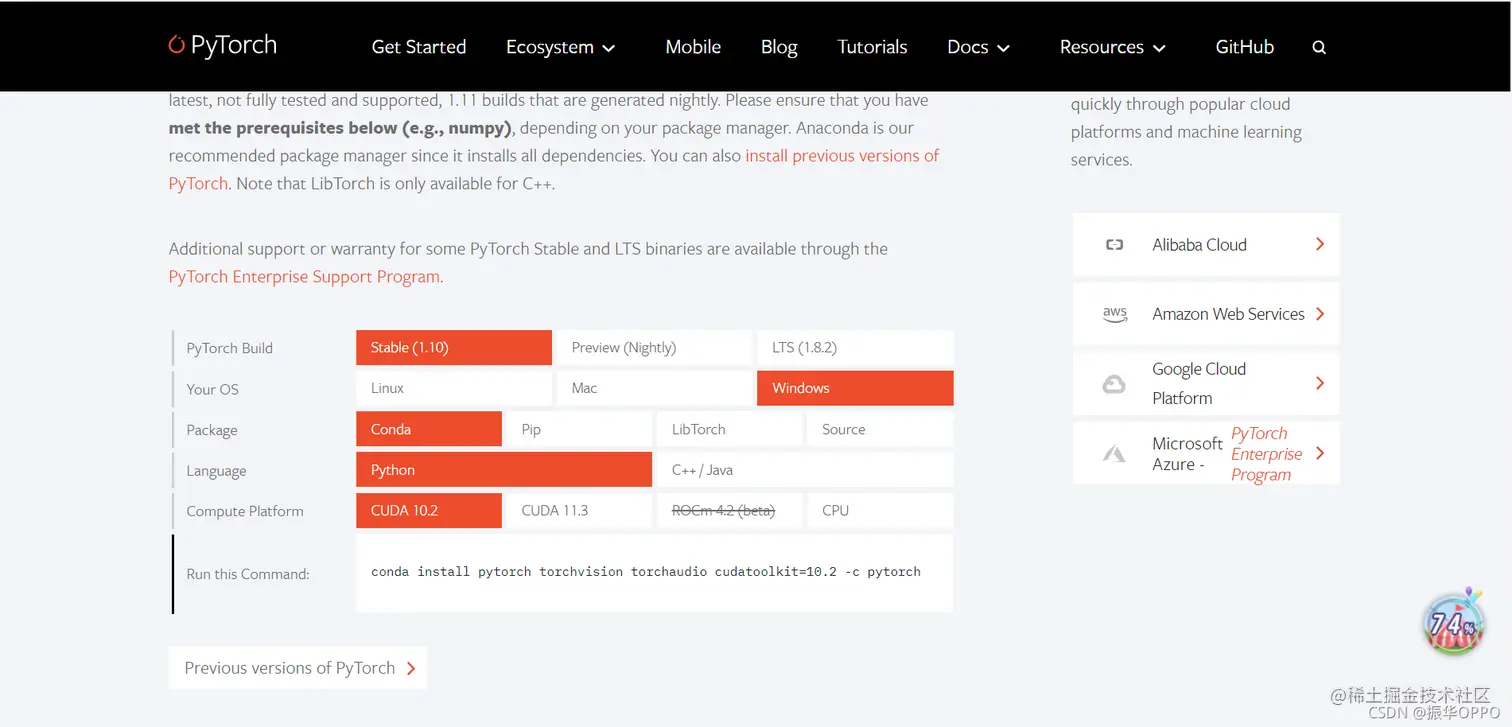Select the LibTorch package option

point(729,429)
